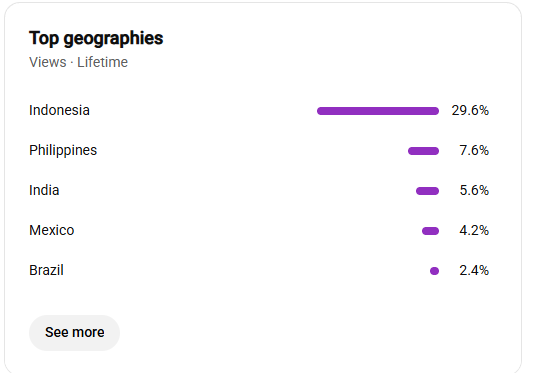Select the Brazil country label
The width and height of the screenshot is (537, 373).
pos(46,270)
